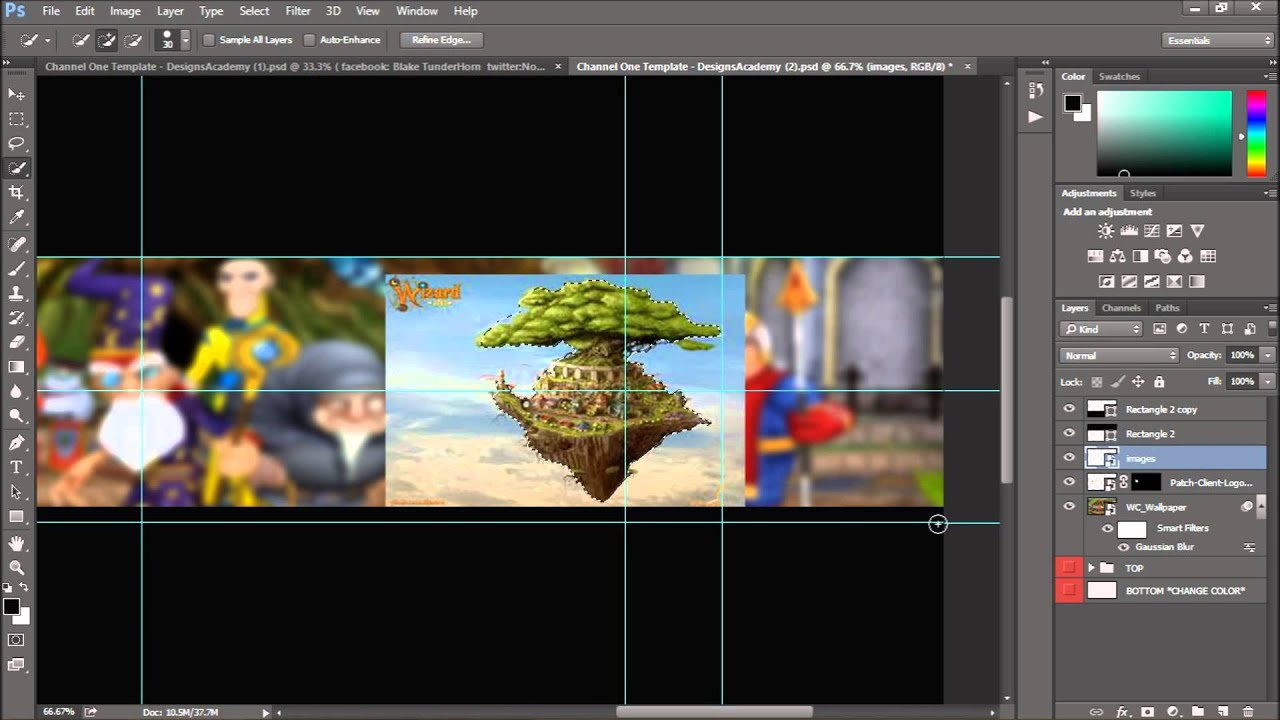Screen dimensions: 1280x720
Task: Select the Move tool
Action: (17, 94)
